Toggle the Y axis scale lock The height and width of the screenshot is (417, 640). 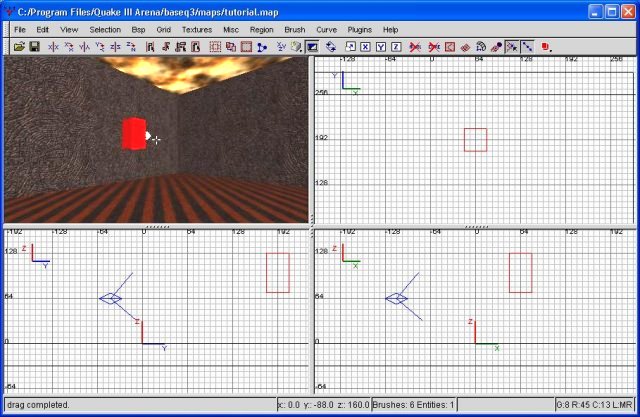(x=381, y=47)
